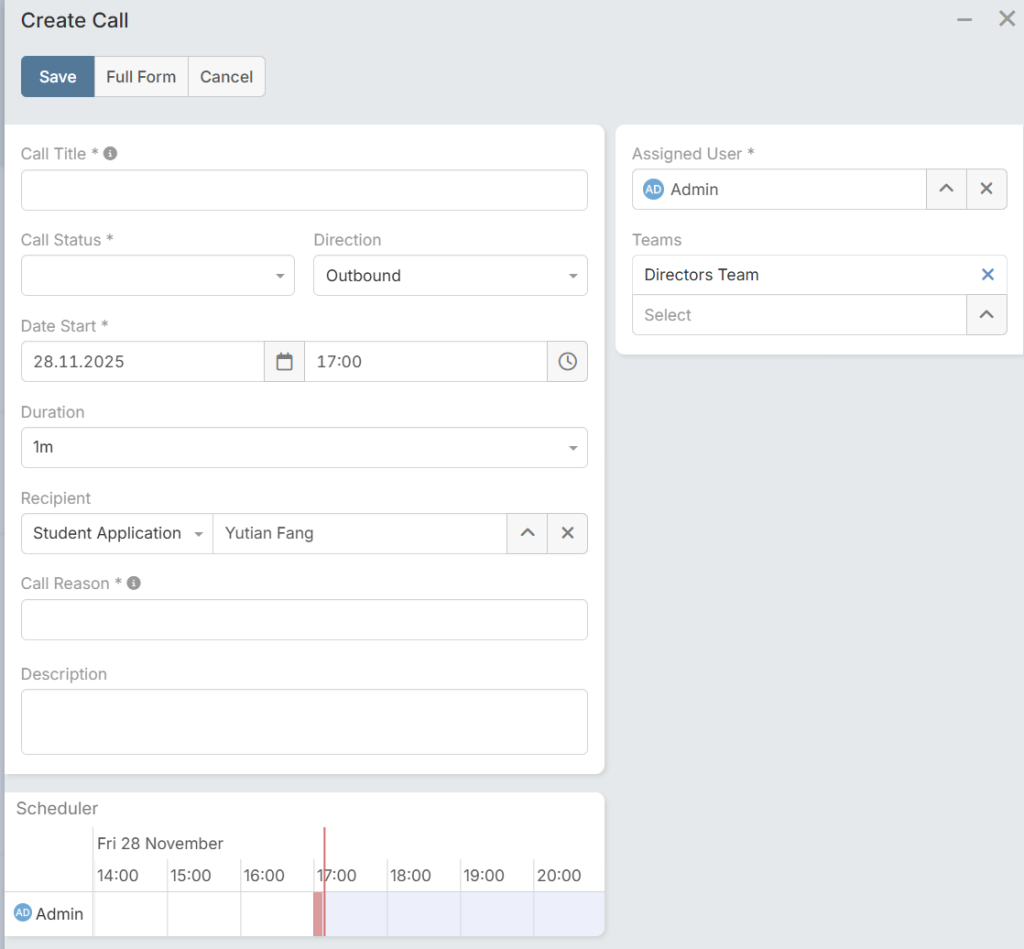Expand the Recipient record selector arrow
The width and height of the screenshot is (1024, 949).
pyautogui.click(x=527, y=533)
